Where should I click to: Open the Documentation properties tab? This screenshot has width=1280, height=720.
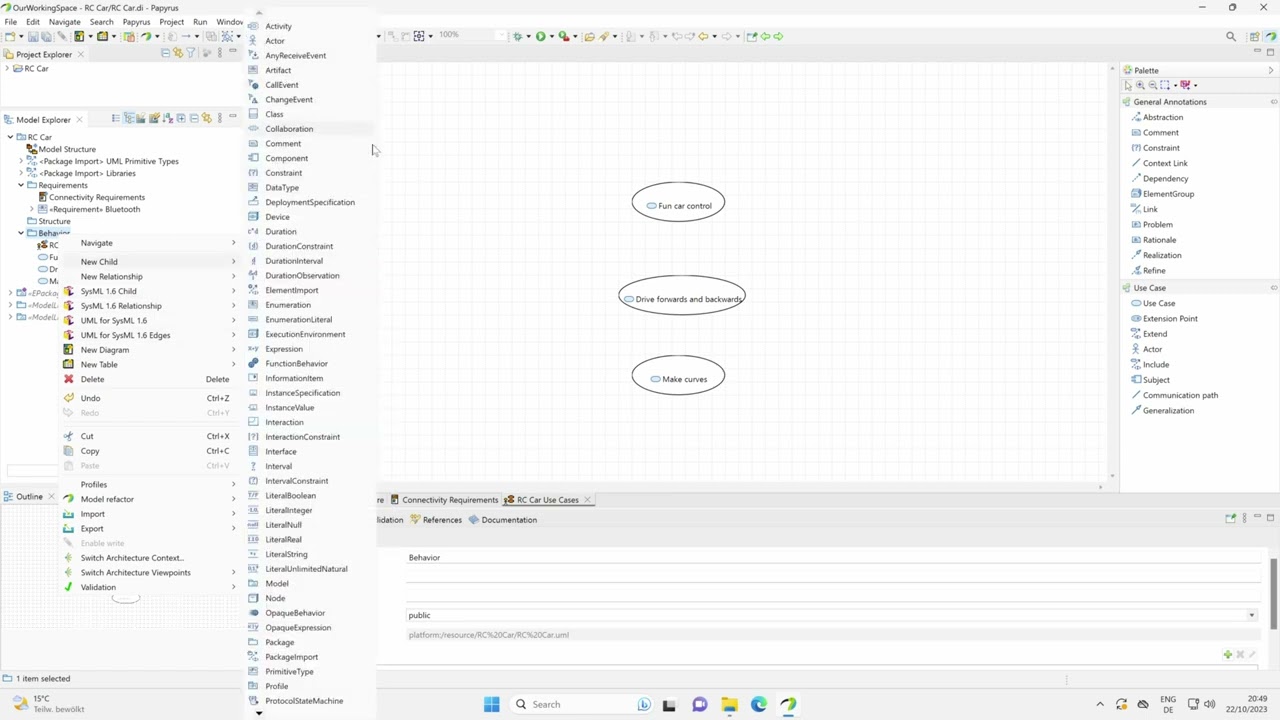[502, 520]
